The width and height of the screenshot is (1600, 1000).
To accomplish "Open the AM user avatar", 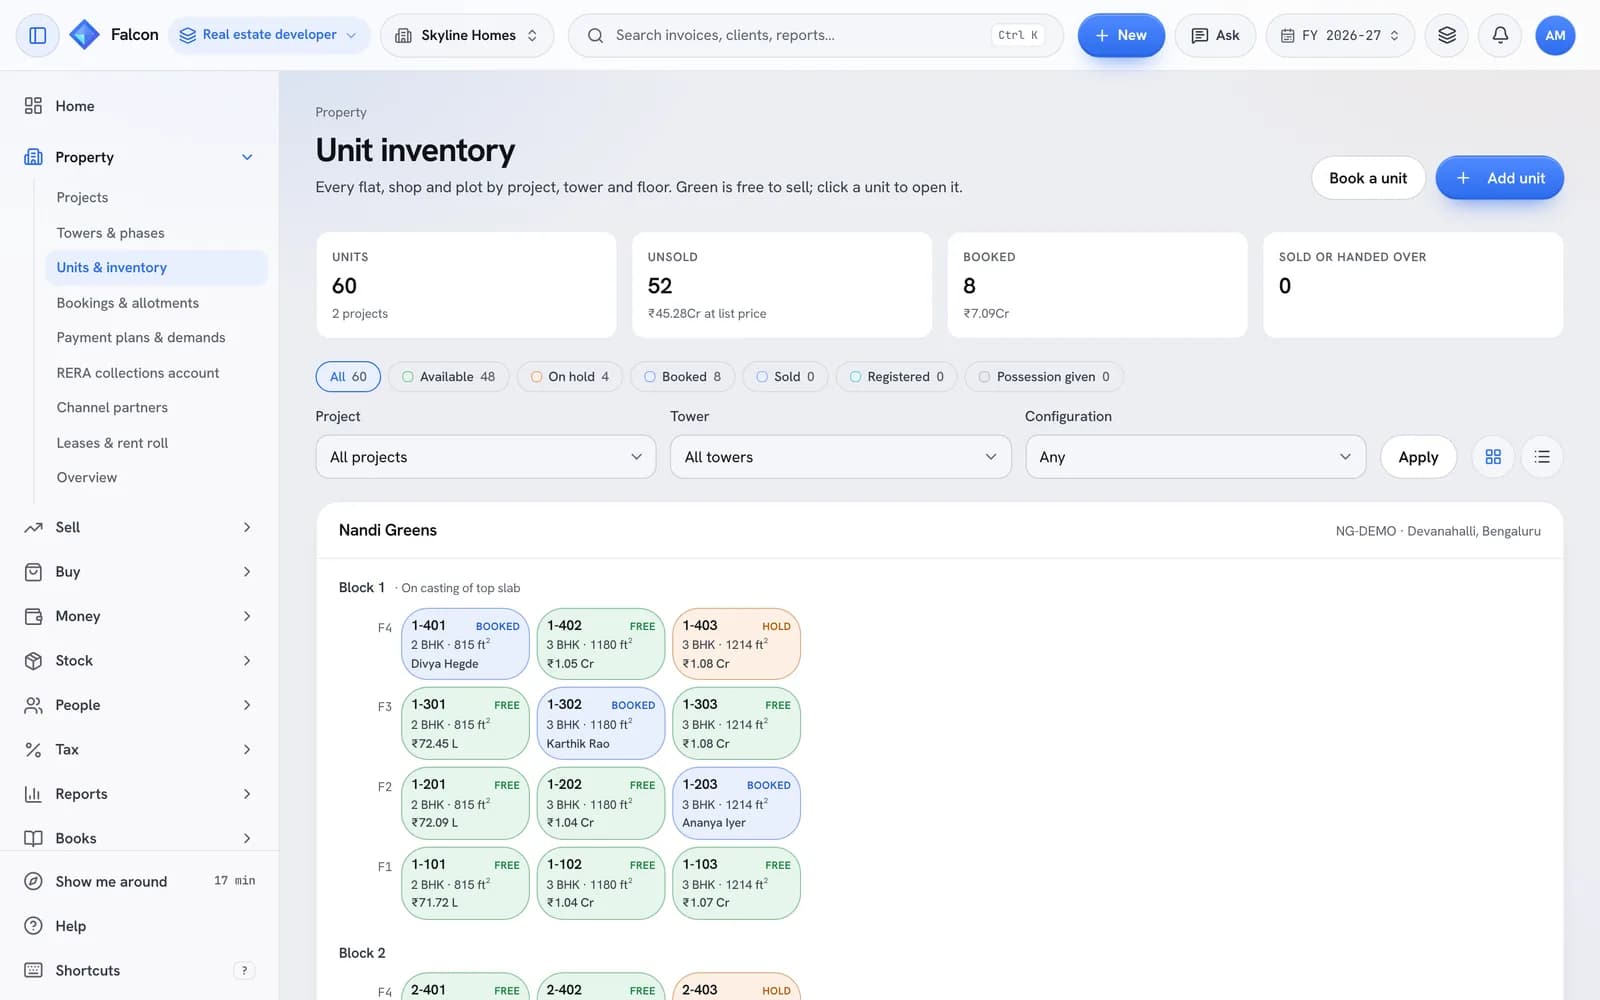I will coord(1555,35).
